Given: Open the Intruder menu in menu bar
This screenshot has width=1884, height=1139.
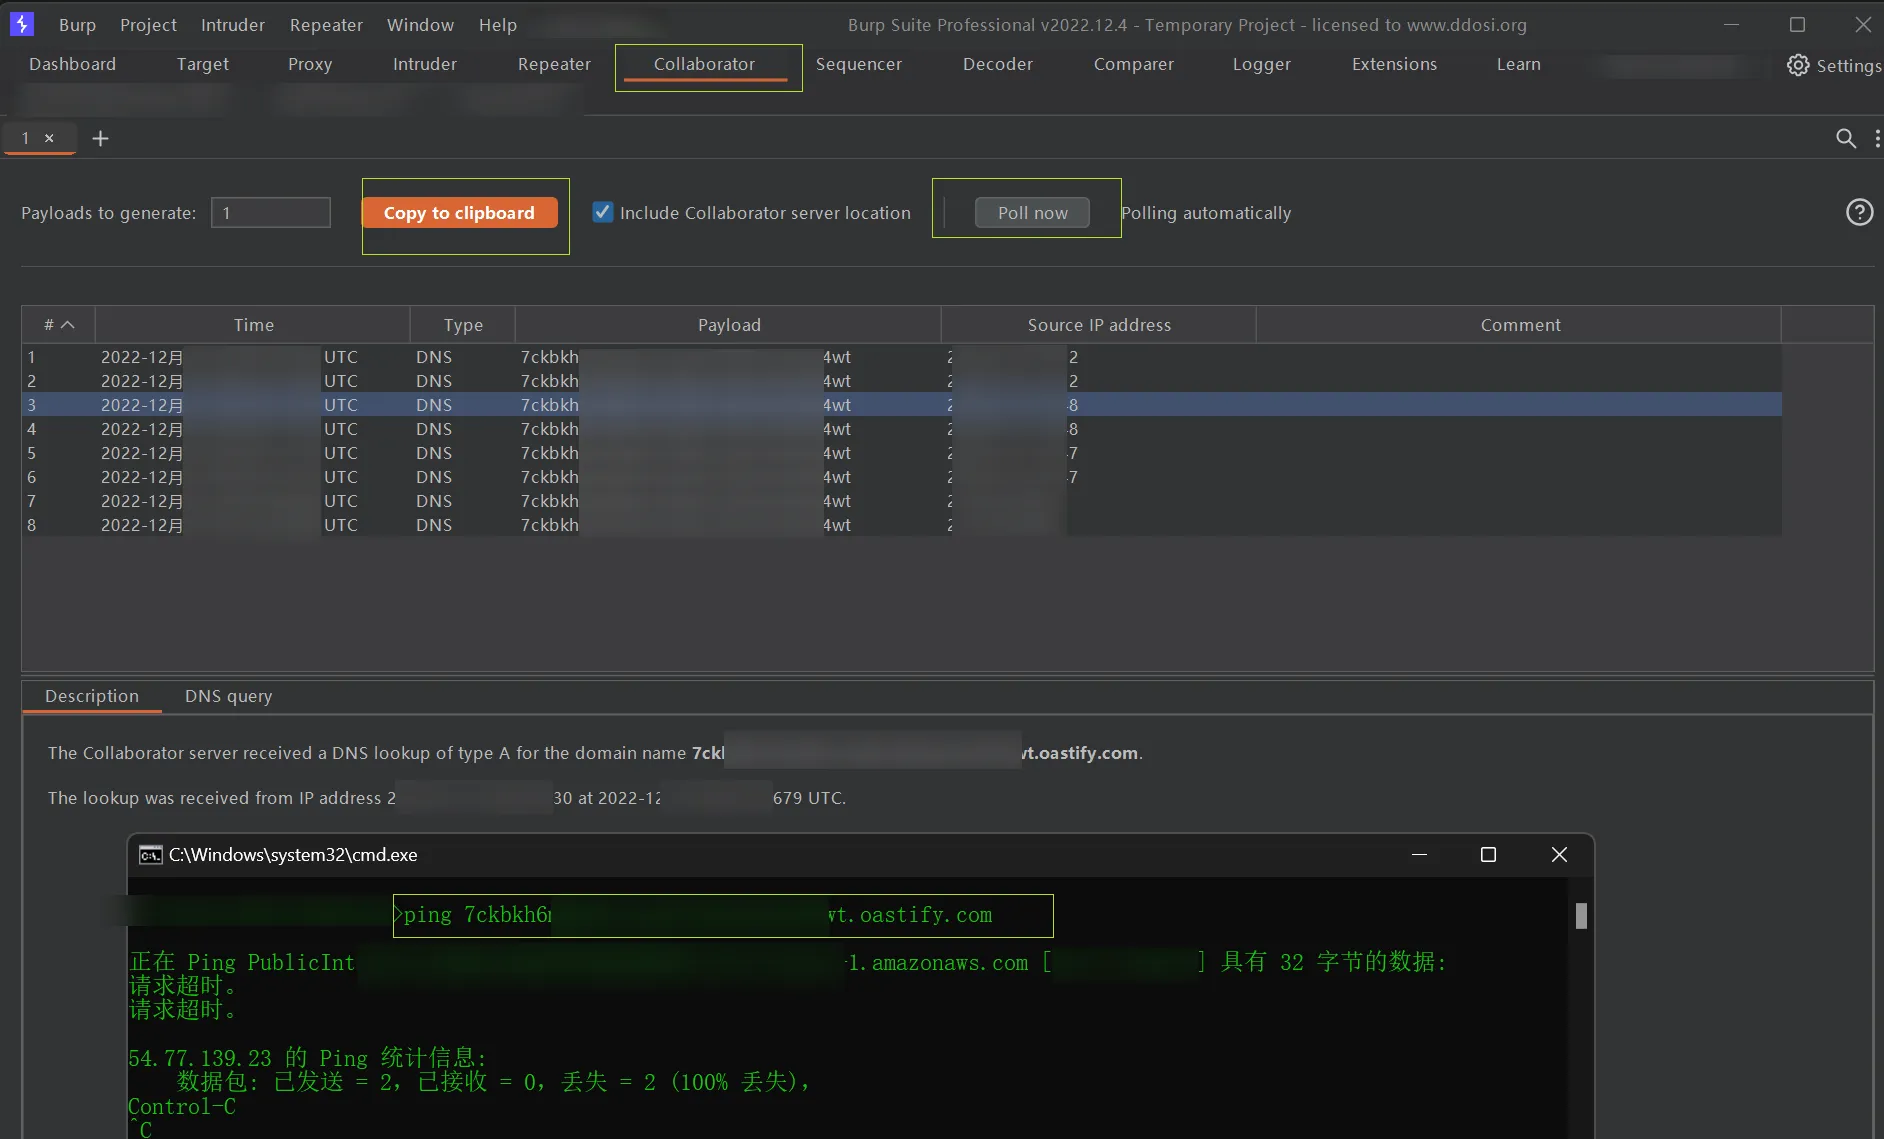Looking at the screenshot, I should tap(232, 25).
